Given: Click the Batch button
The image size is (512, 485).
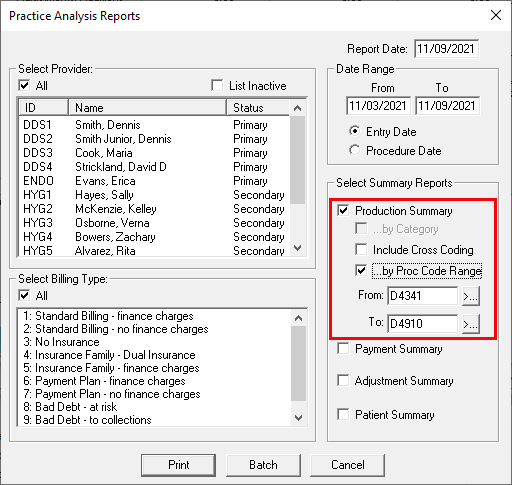Looking at the screenshot, I should pyautogui.click(x=263, y=465).
